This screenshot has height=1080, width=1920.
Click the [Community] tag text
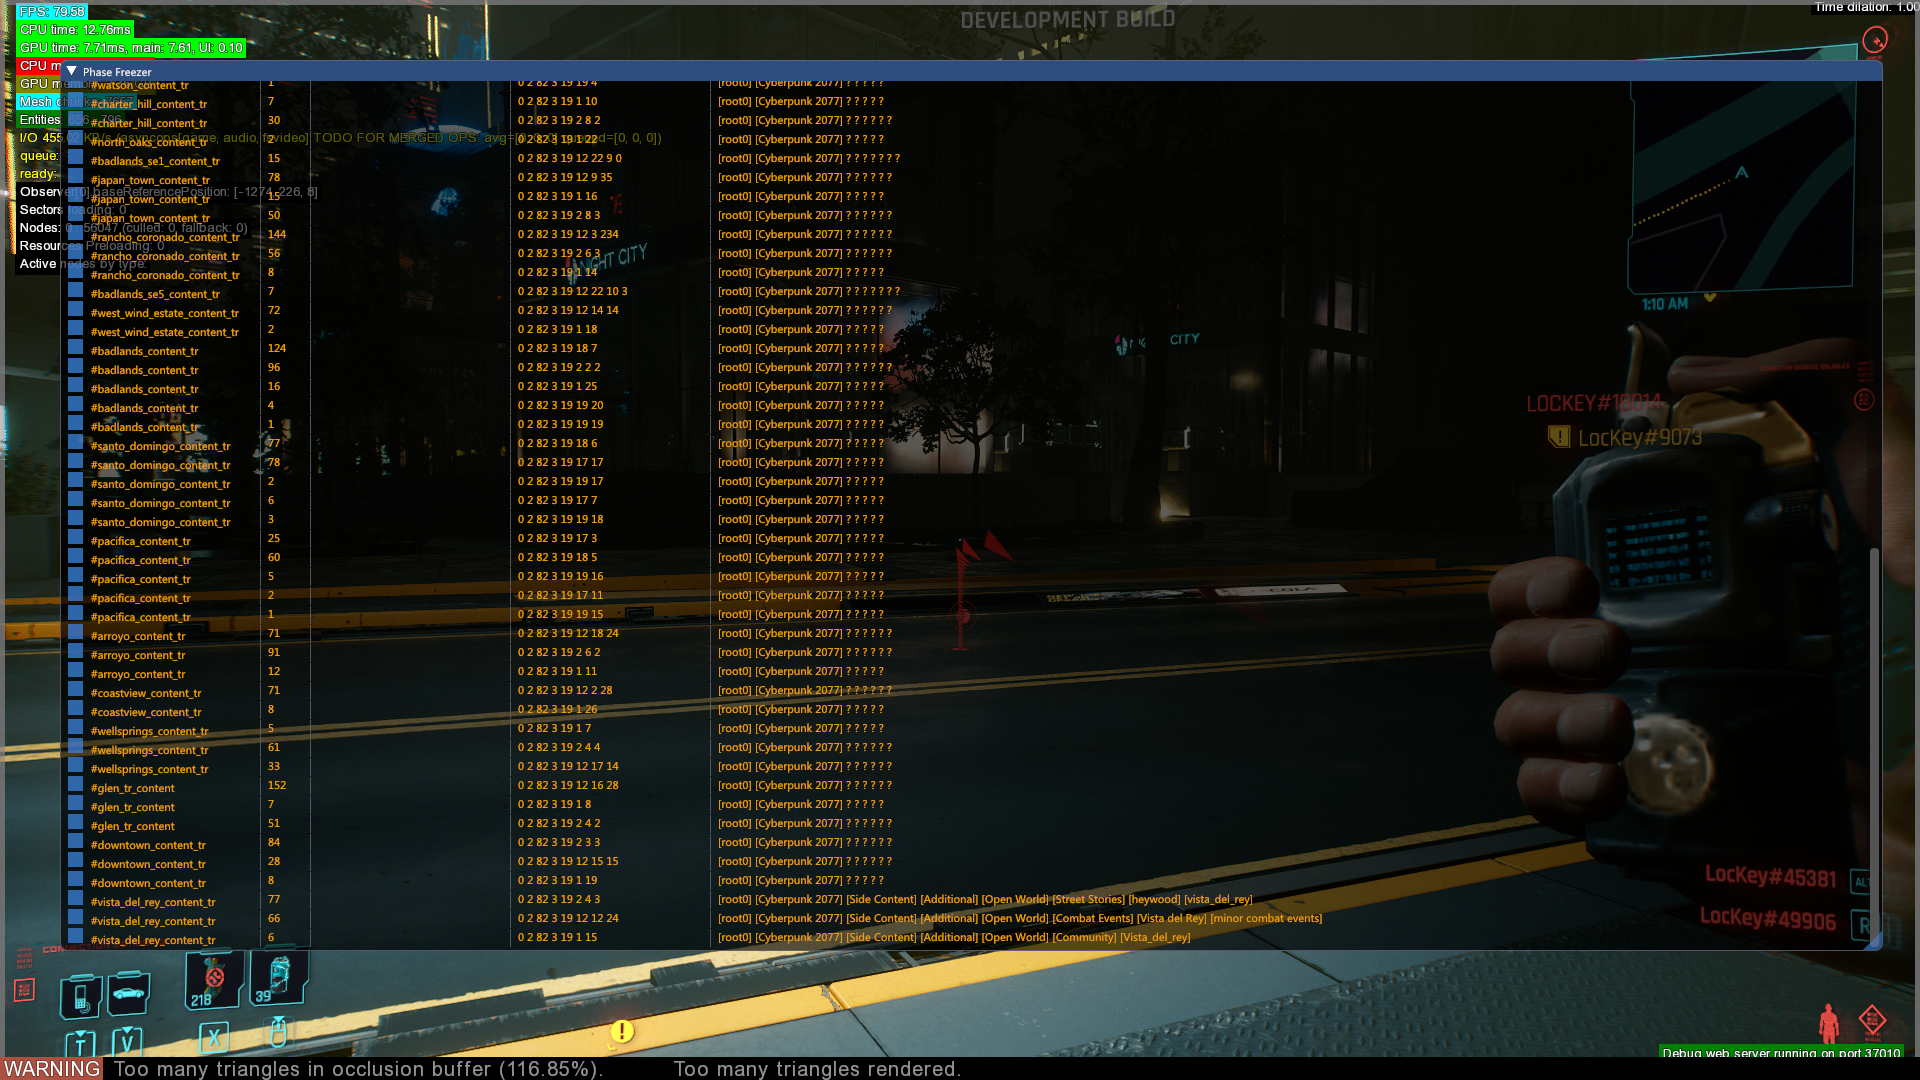tap(1084, 937)
